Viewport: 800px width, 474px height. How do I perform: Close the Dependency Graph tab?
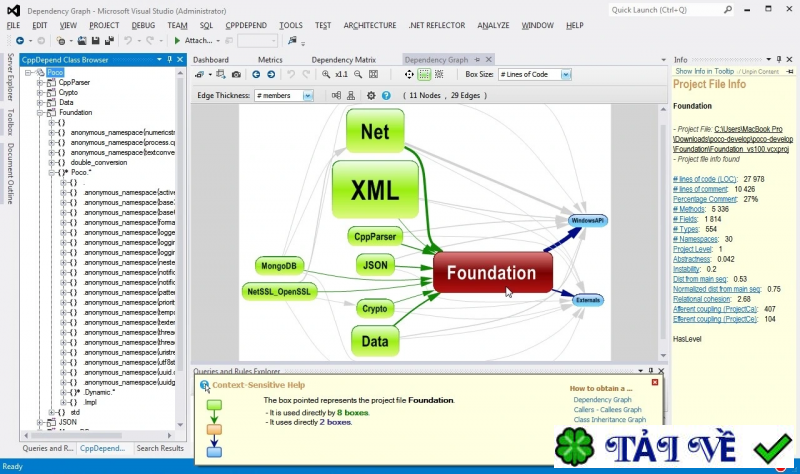pyautogui.click(x=488, y=60)
